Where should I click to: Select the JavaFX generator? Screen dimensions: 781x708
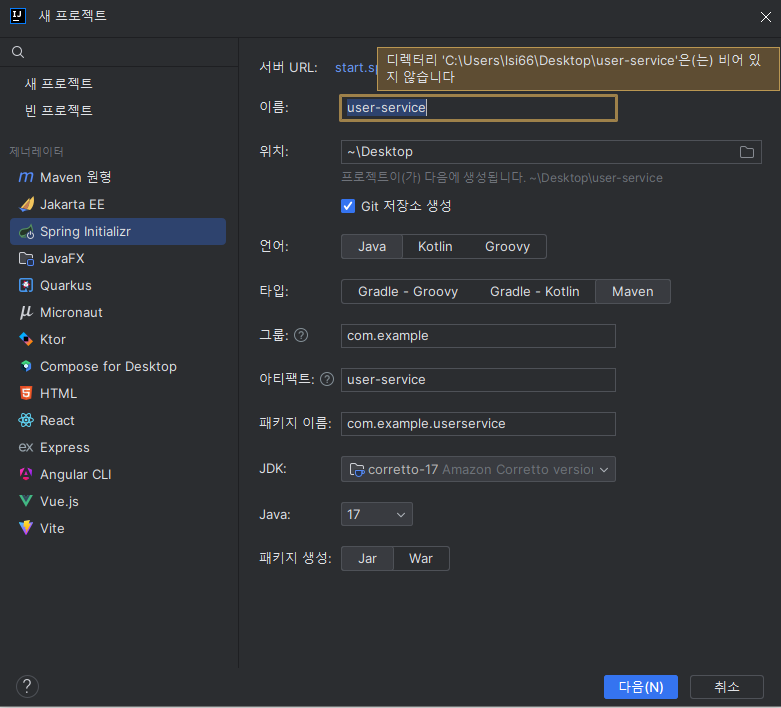[x=118, y=259]
